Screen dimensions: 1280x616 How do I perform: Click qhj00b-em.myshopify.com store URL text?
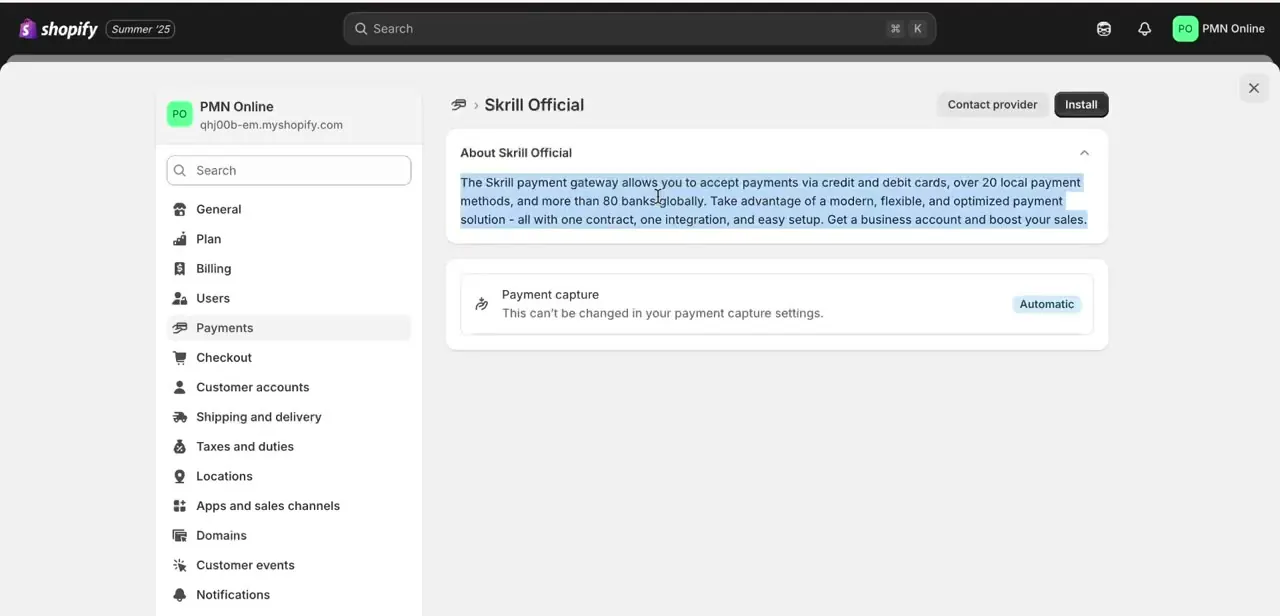pos(271,125)
